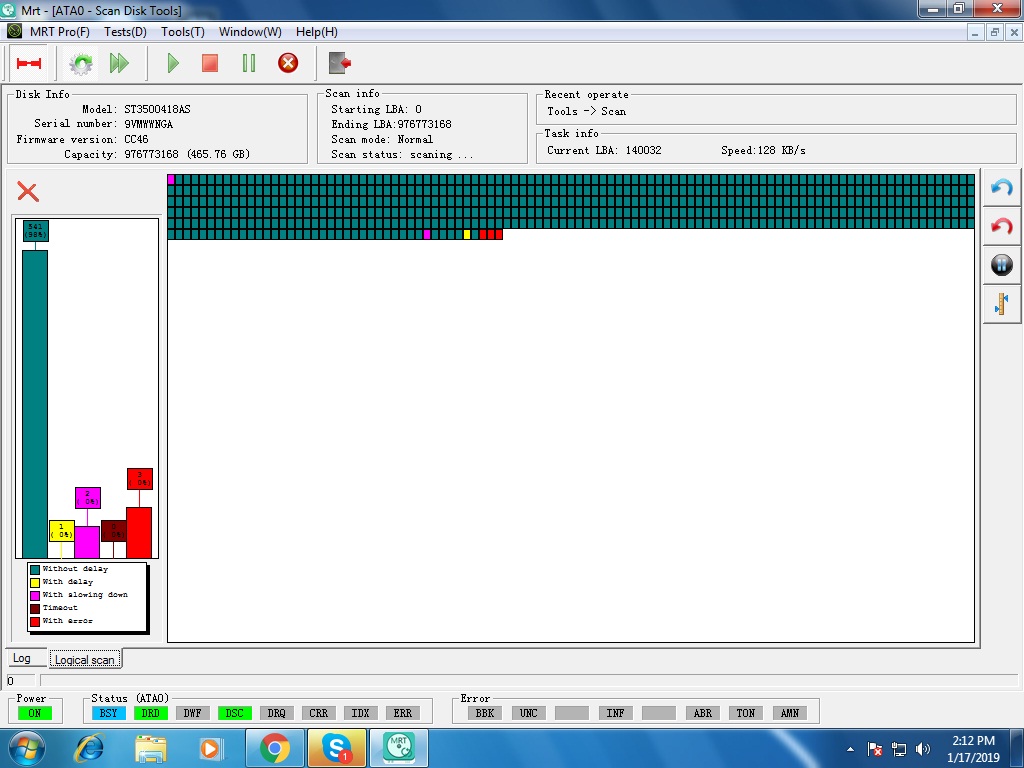Click the green gear settings toolbar icon
This screenshot has width=1024, height=768.
pos(81,63)
